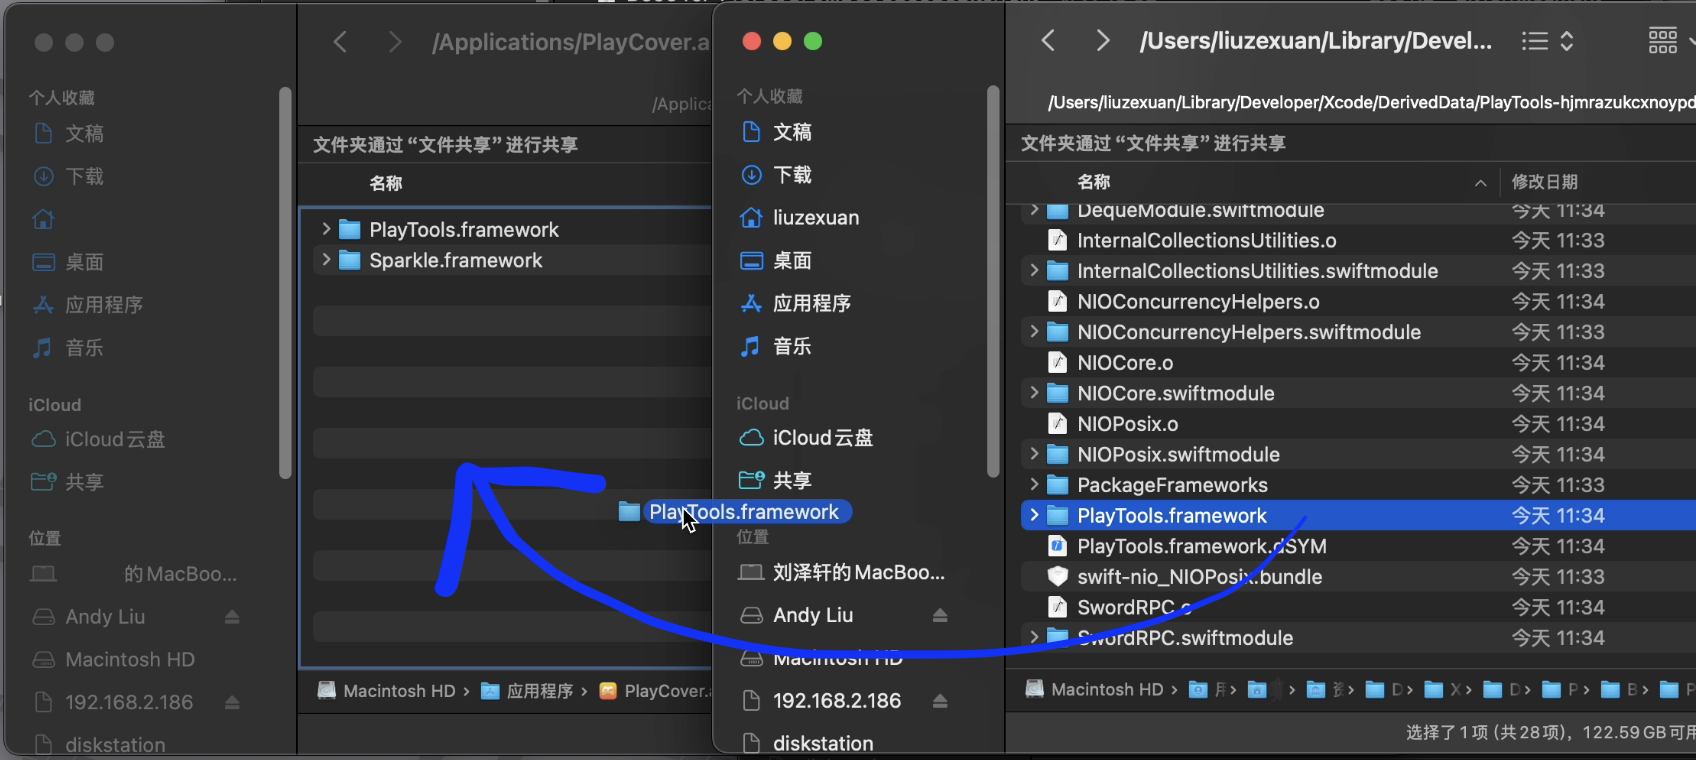
Task: Go forward in the PlayCover Finder window
Action: [394, 42]
